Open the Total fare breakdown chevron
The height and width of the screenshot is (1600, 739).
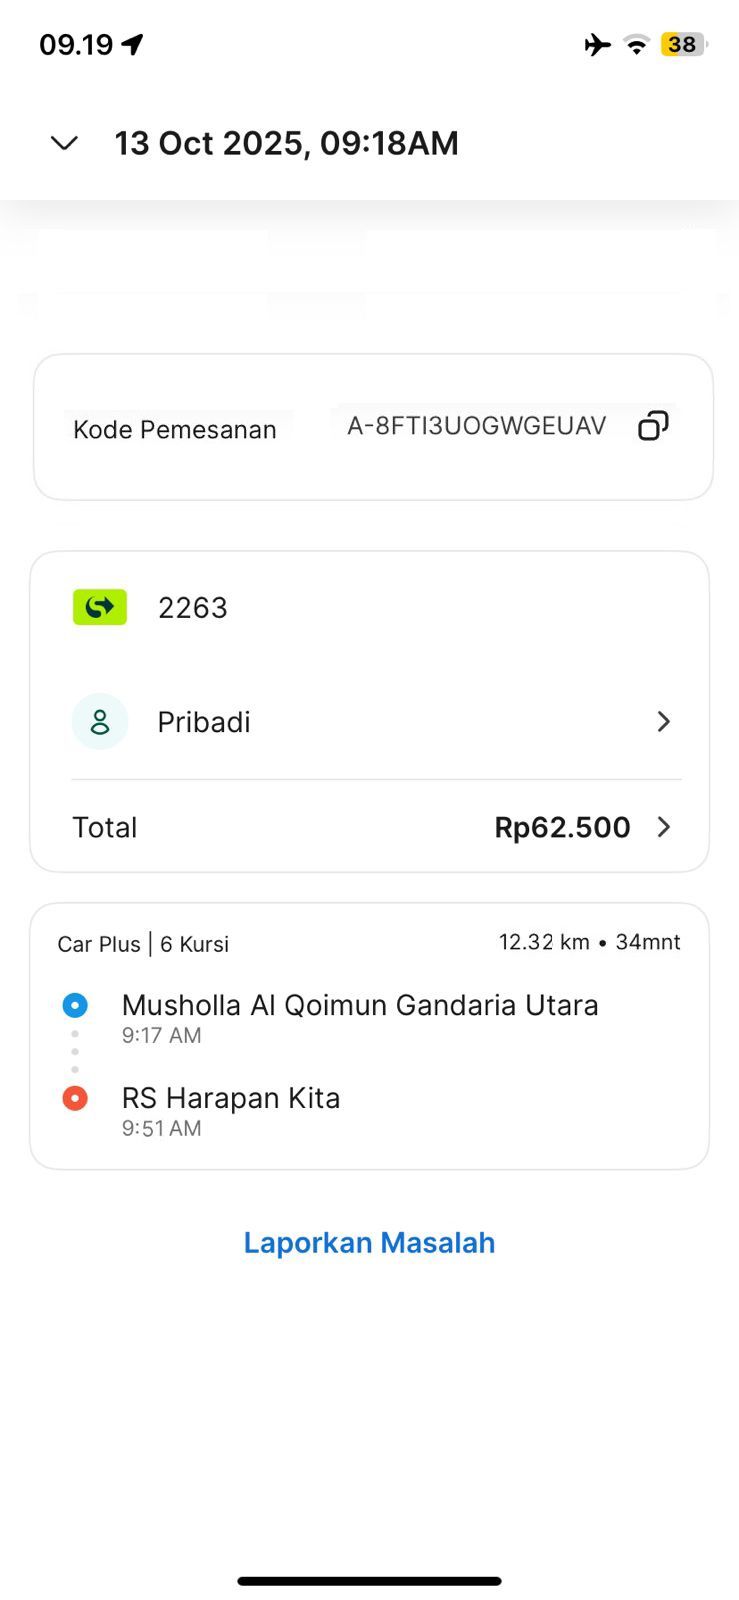(663, 827)
